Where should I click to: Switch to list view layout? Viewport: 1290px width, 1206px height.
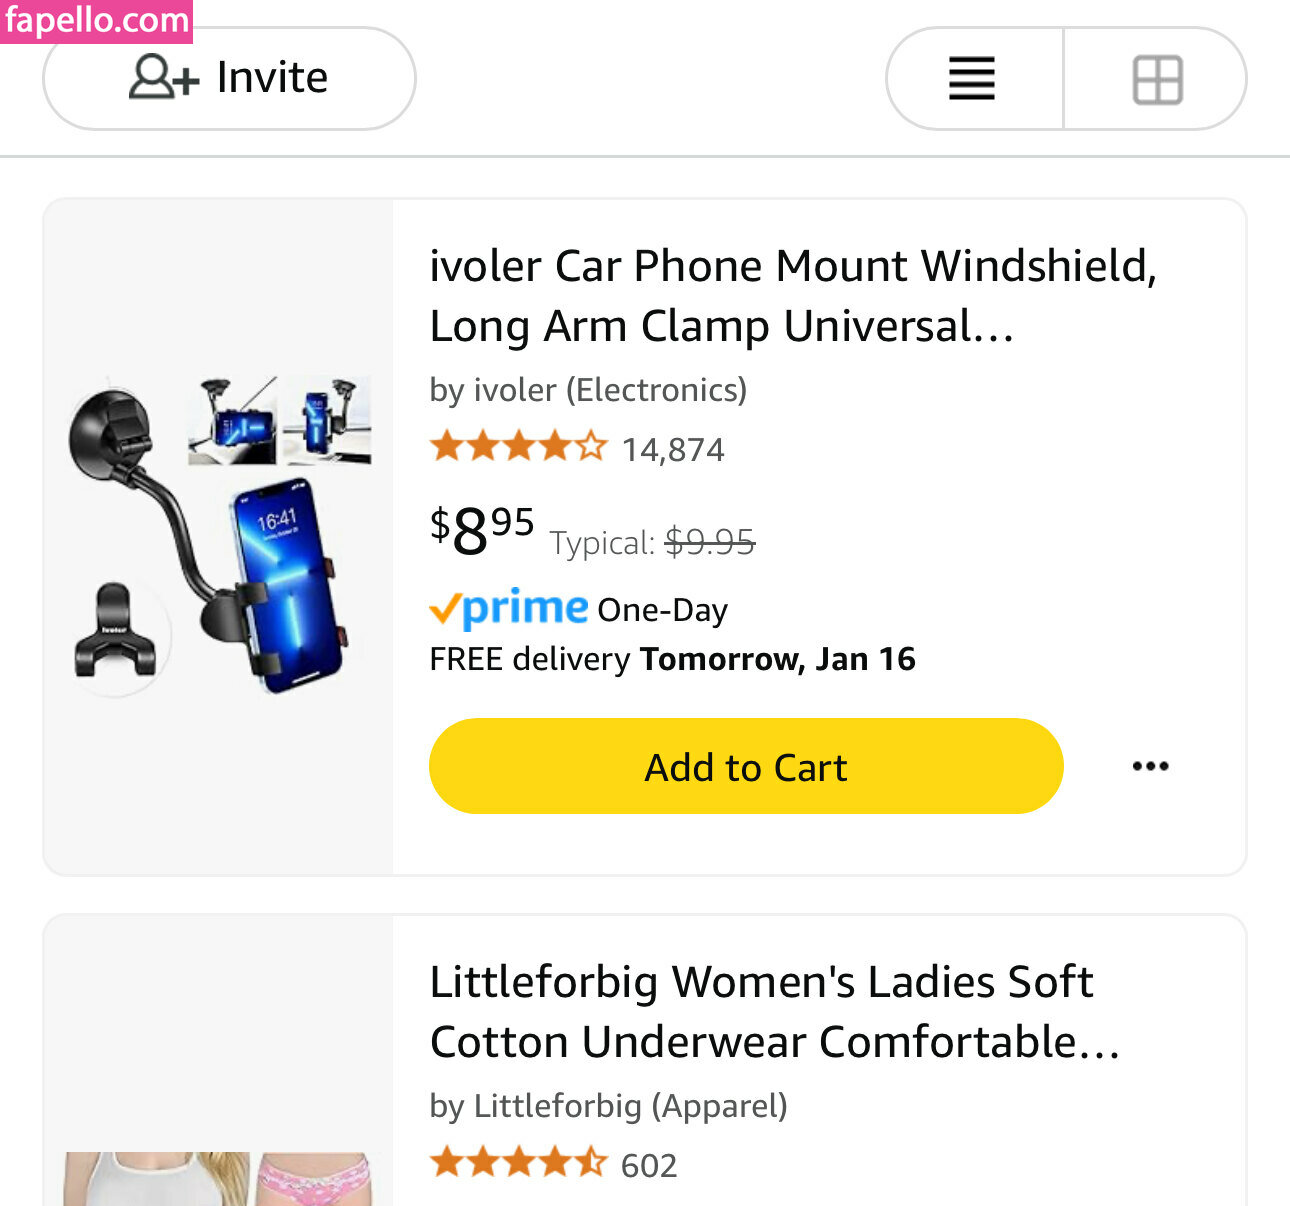972,78
